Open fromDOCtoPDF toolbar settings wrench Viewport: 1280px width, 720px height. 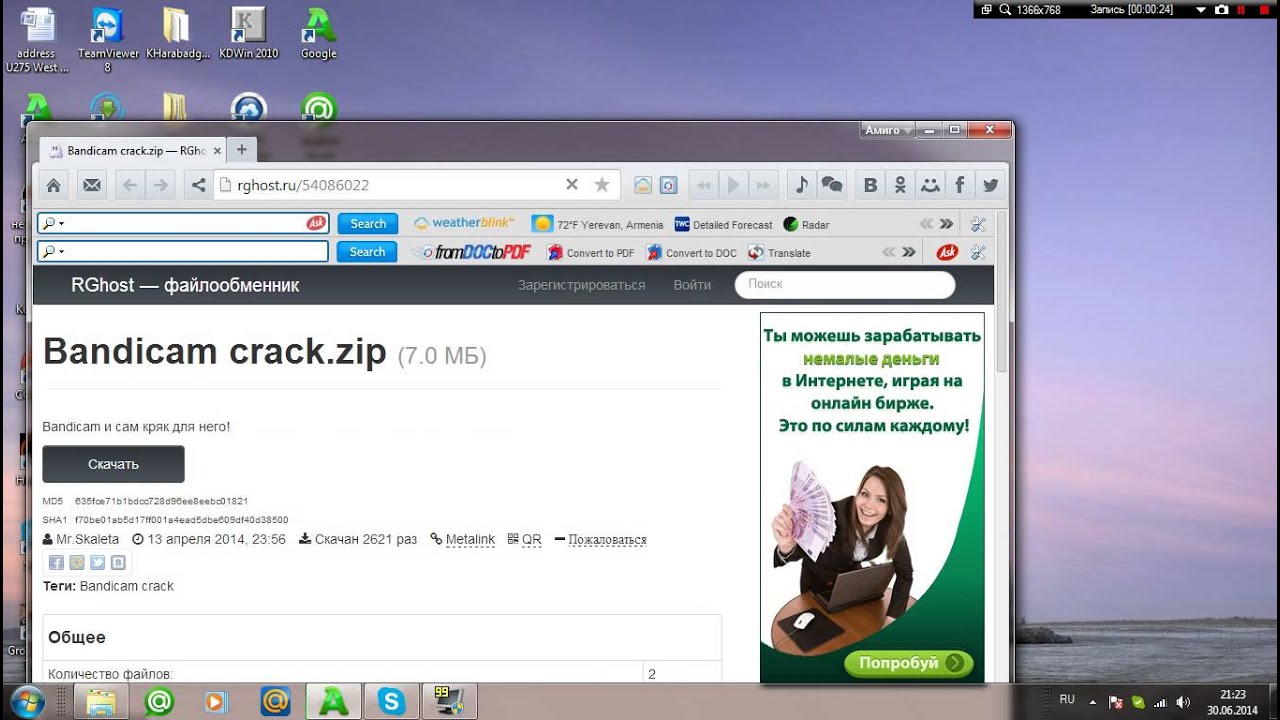coord(978,252)
